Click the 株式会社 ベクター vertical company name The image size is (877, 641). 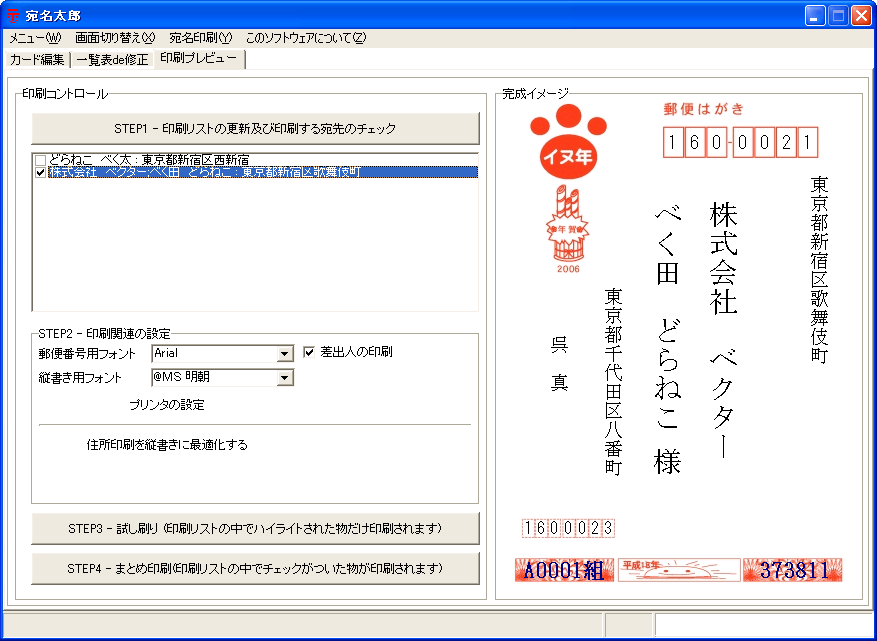tap(723, 330)
